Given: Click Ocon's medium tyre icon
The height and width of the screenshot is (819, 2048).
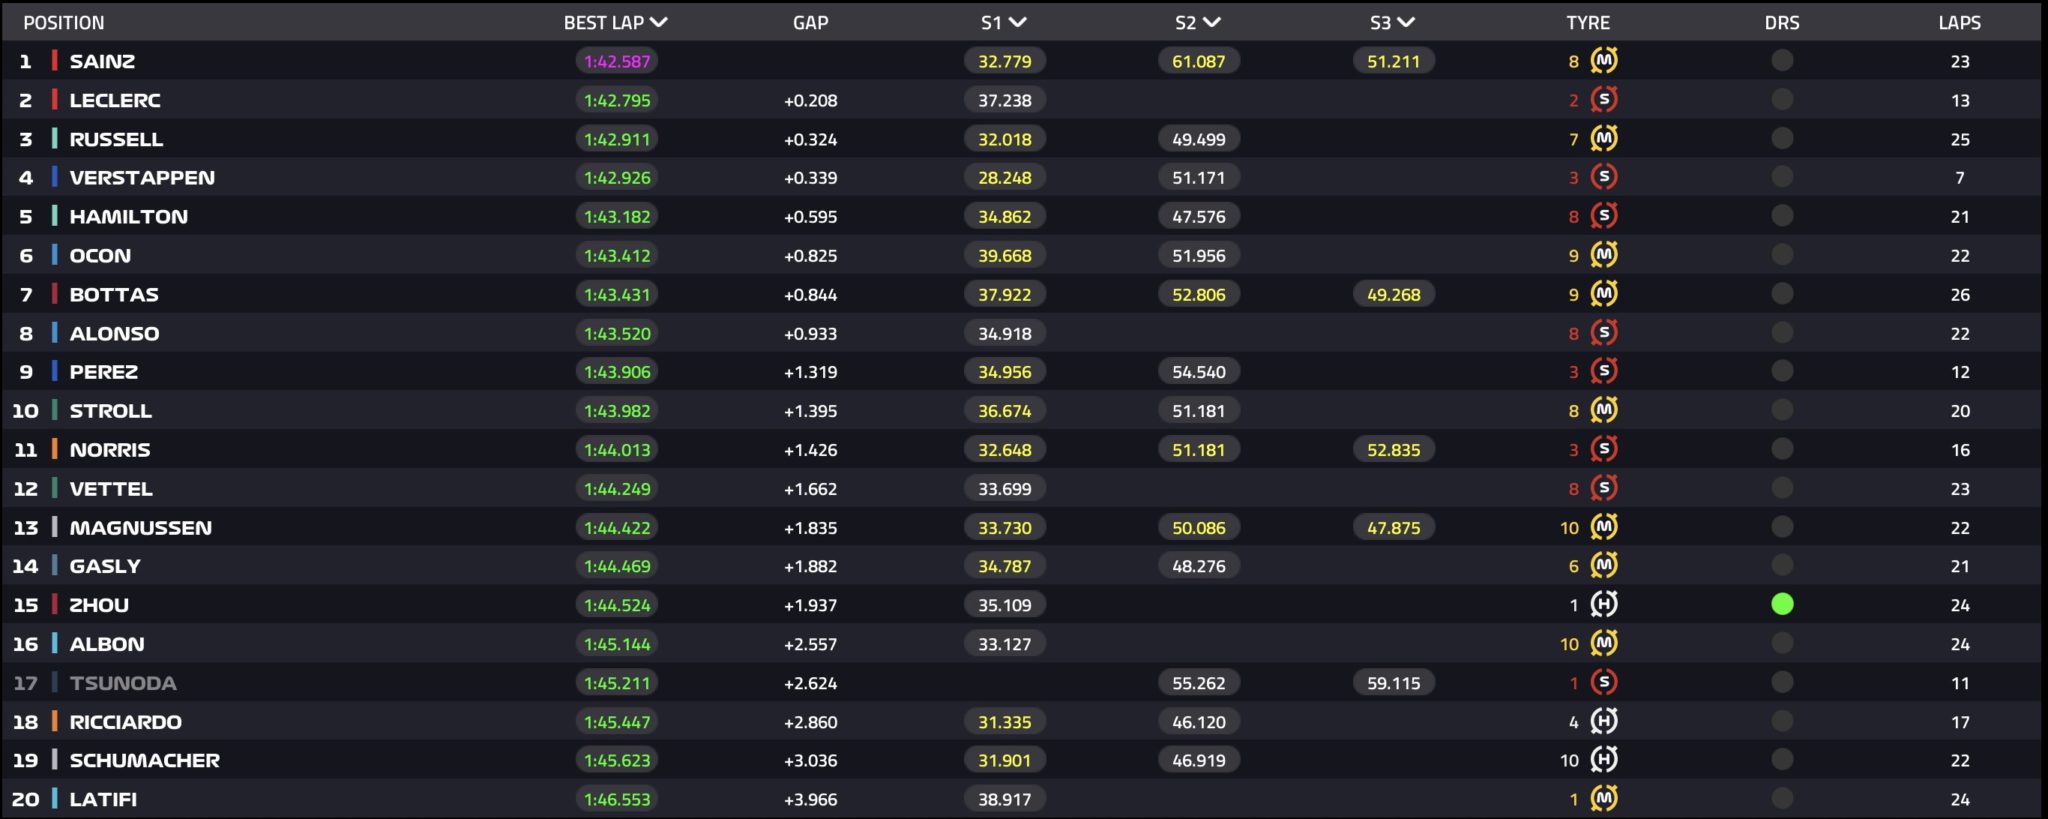Looking at the screenshot, I should (x=1604, y=255).
